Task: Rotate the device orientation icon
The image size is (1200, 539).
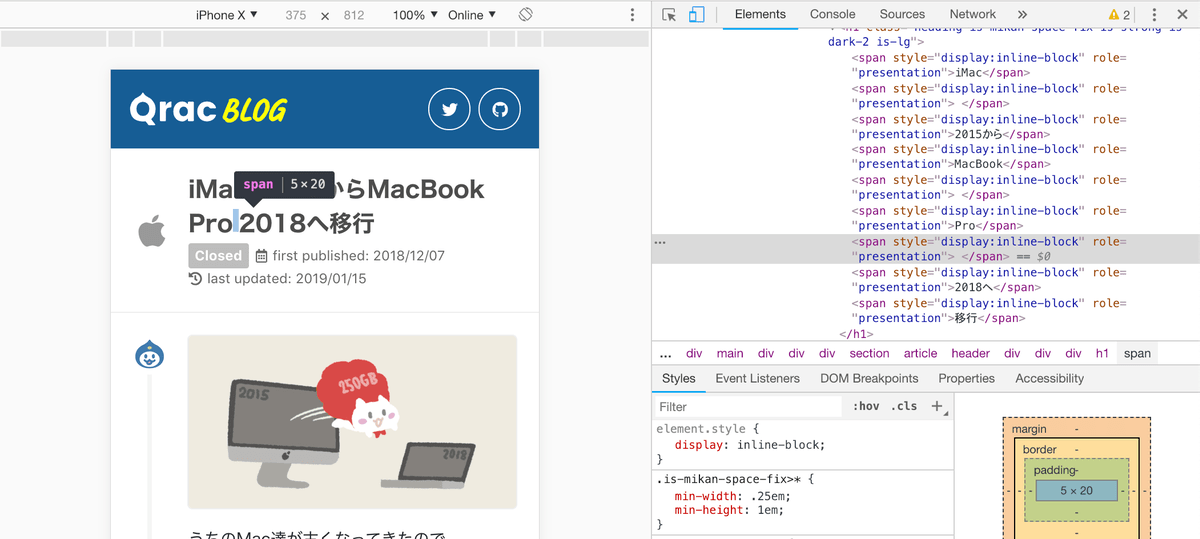Action: (x=526, y=15)
